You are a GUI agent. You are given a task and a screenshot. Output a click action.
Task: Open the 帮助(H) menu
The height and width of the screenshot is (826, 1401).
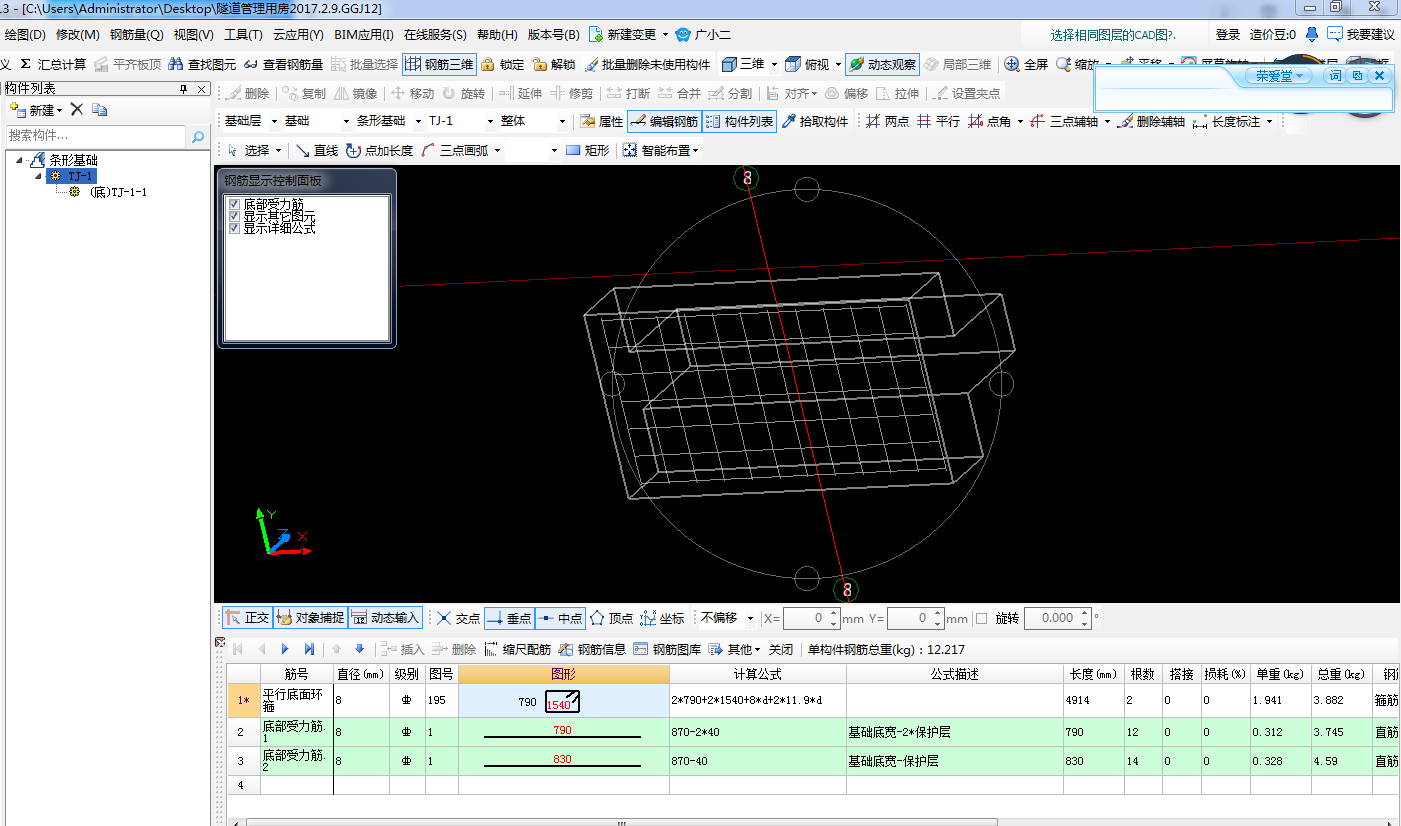coord(497,34)
